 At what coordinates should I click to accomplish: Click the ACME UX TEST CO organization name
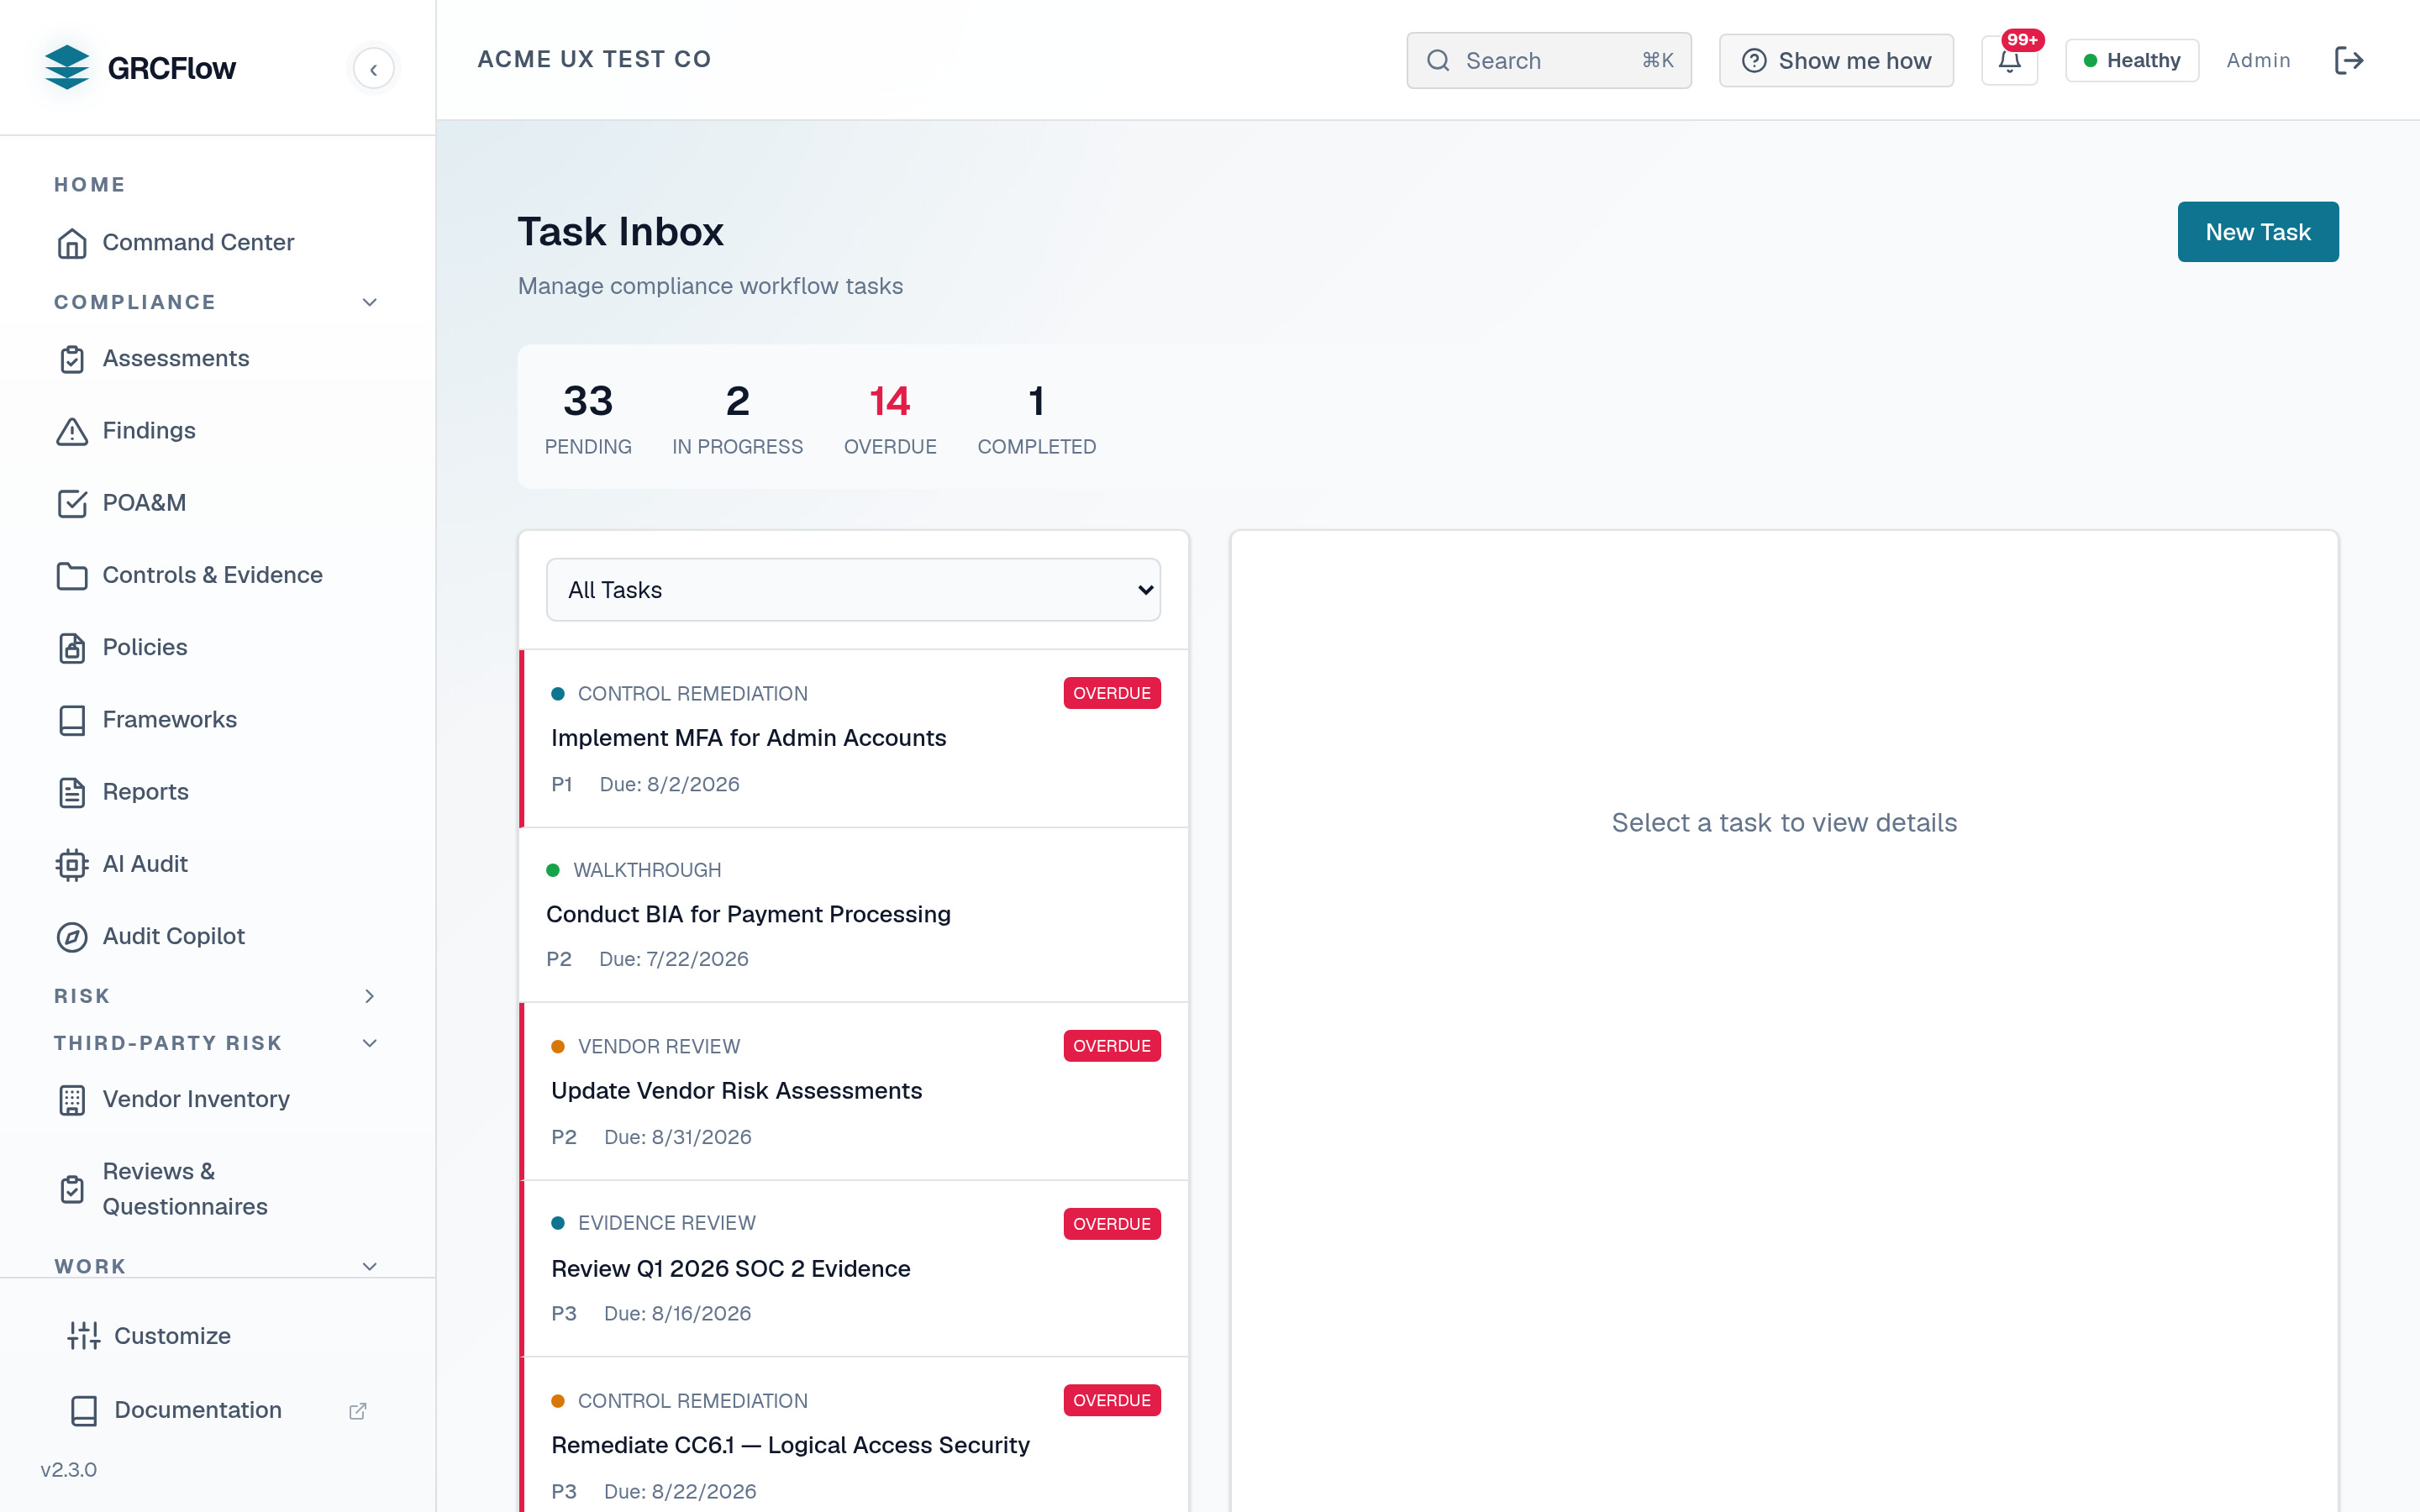point(594,59)
